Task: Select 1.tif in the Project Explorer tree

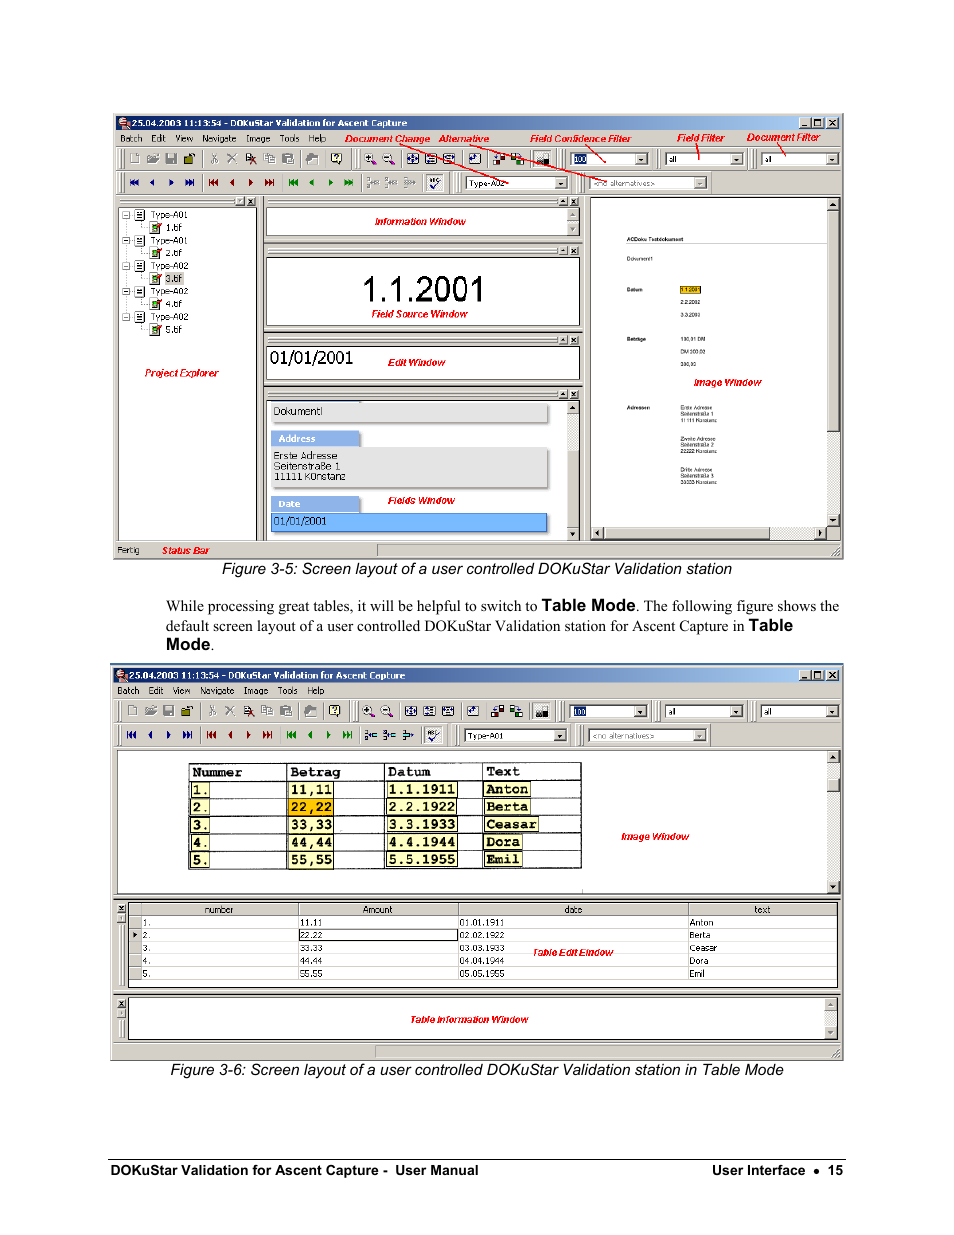Action: tap(174, 228)
